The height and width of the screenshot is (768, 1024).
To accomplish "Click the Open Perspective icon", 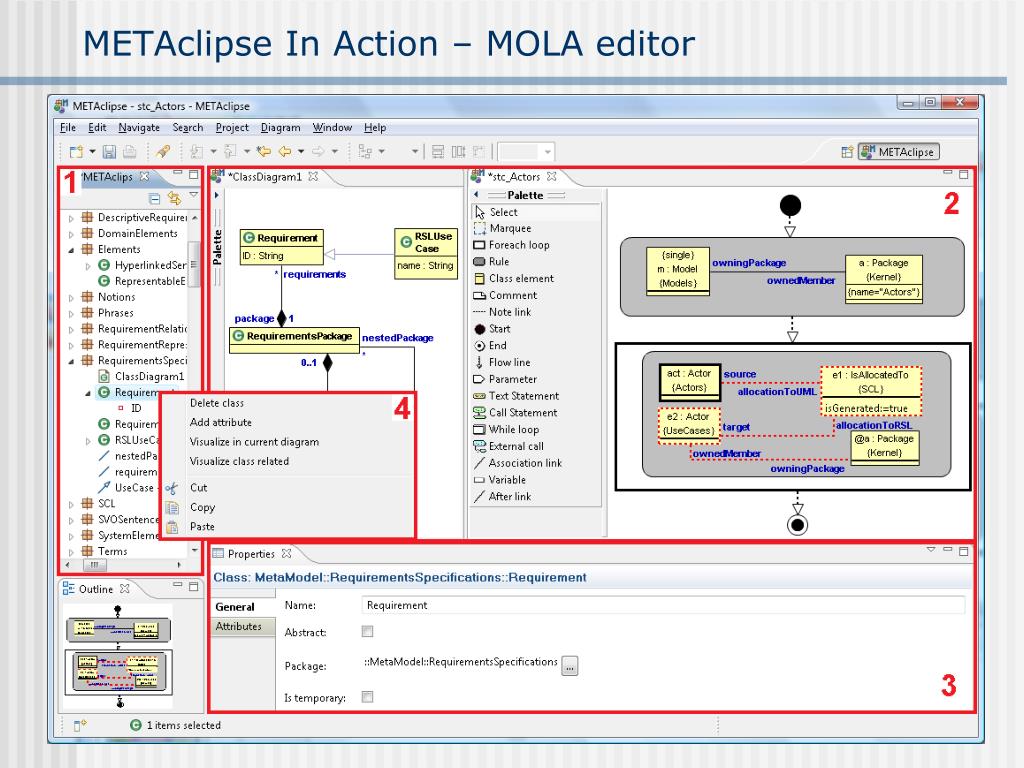I will (847, 152).
